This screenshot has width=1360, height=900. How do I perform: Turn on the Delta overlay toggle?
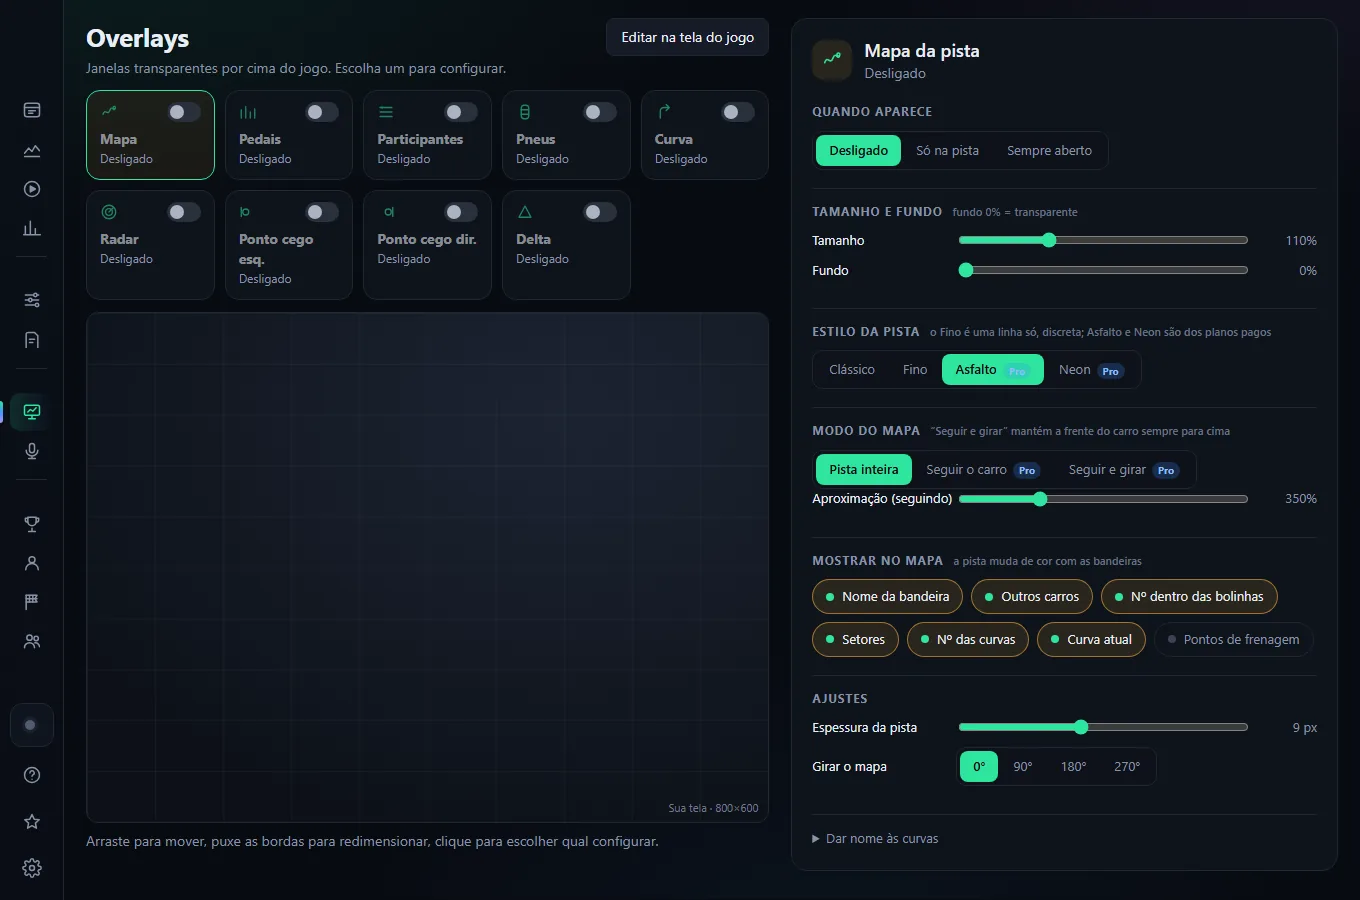(599, 212)
